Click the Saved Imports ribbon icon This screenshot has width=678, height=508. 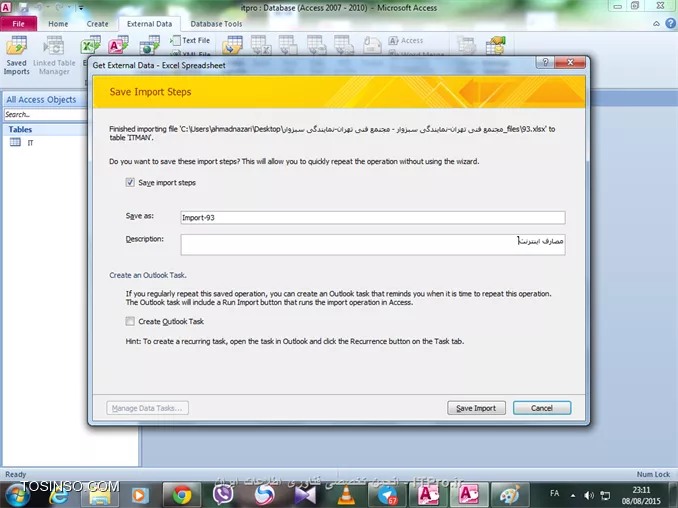(17, 54)
